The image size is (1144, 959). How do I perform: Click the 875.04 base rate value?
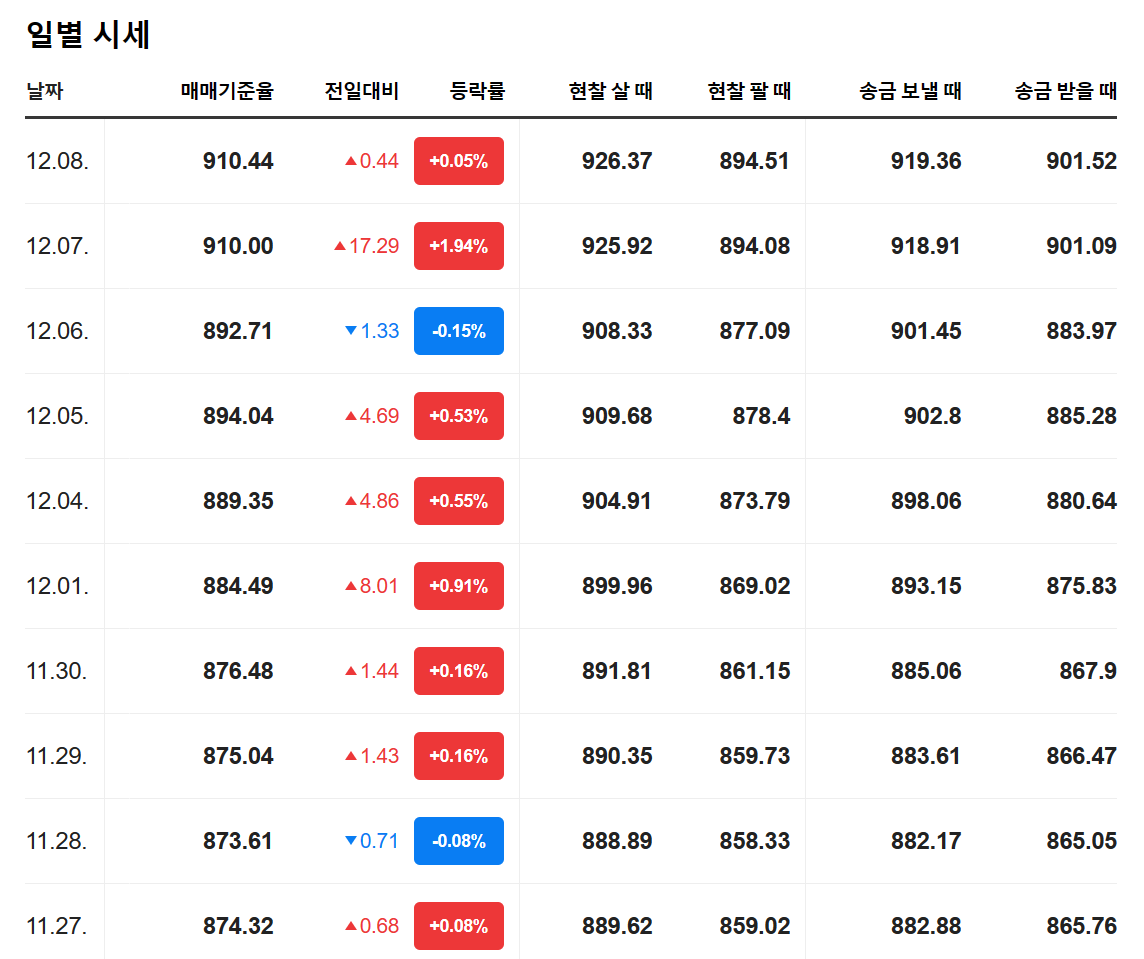pos(238,756)
